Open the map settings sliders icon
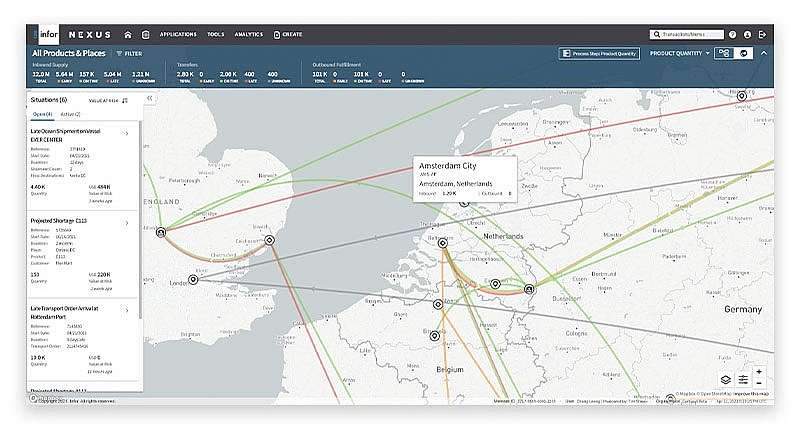 (743, 379)
